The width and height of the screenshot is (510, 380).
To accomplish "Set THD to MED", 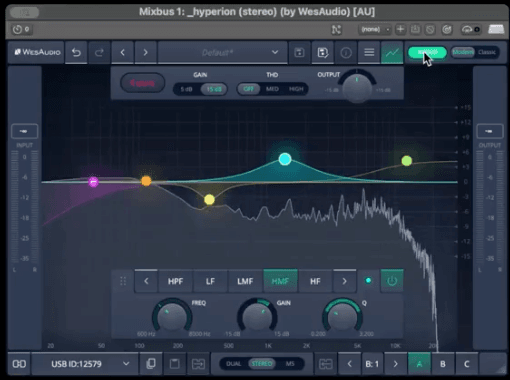I will [x=272, y=89].
